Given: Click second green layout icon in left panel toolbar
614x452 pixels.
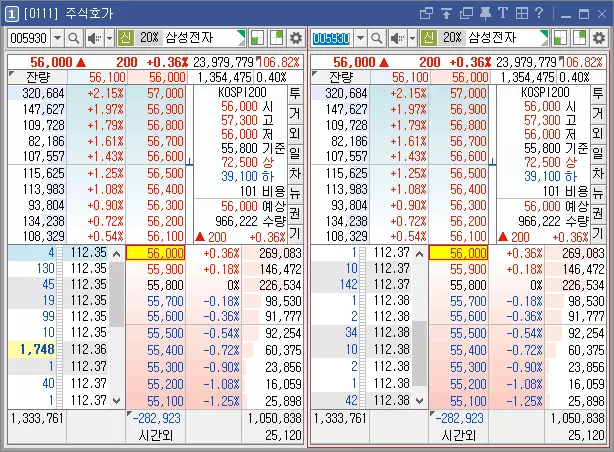Looking at the screenshot, I should [x=276, y=38].
